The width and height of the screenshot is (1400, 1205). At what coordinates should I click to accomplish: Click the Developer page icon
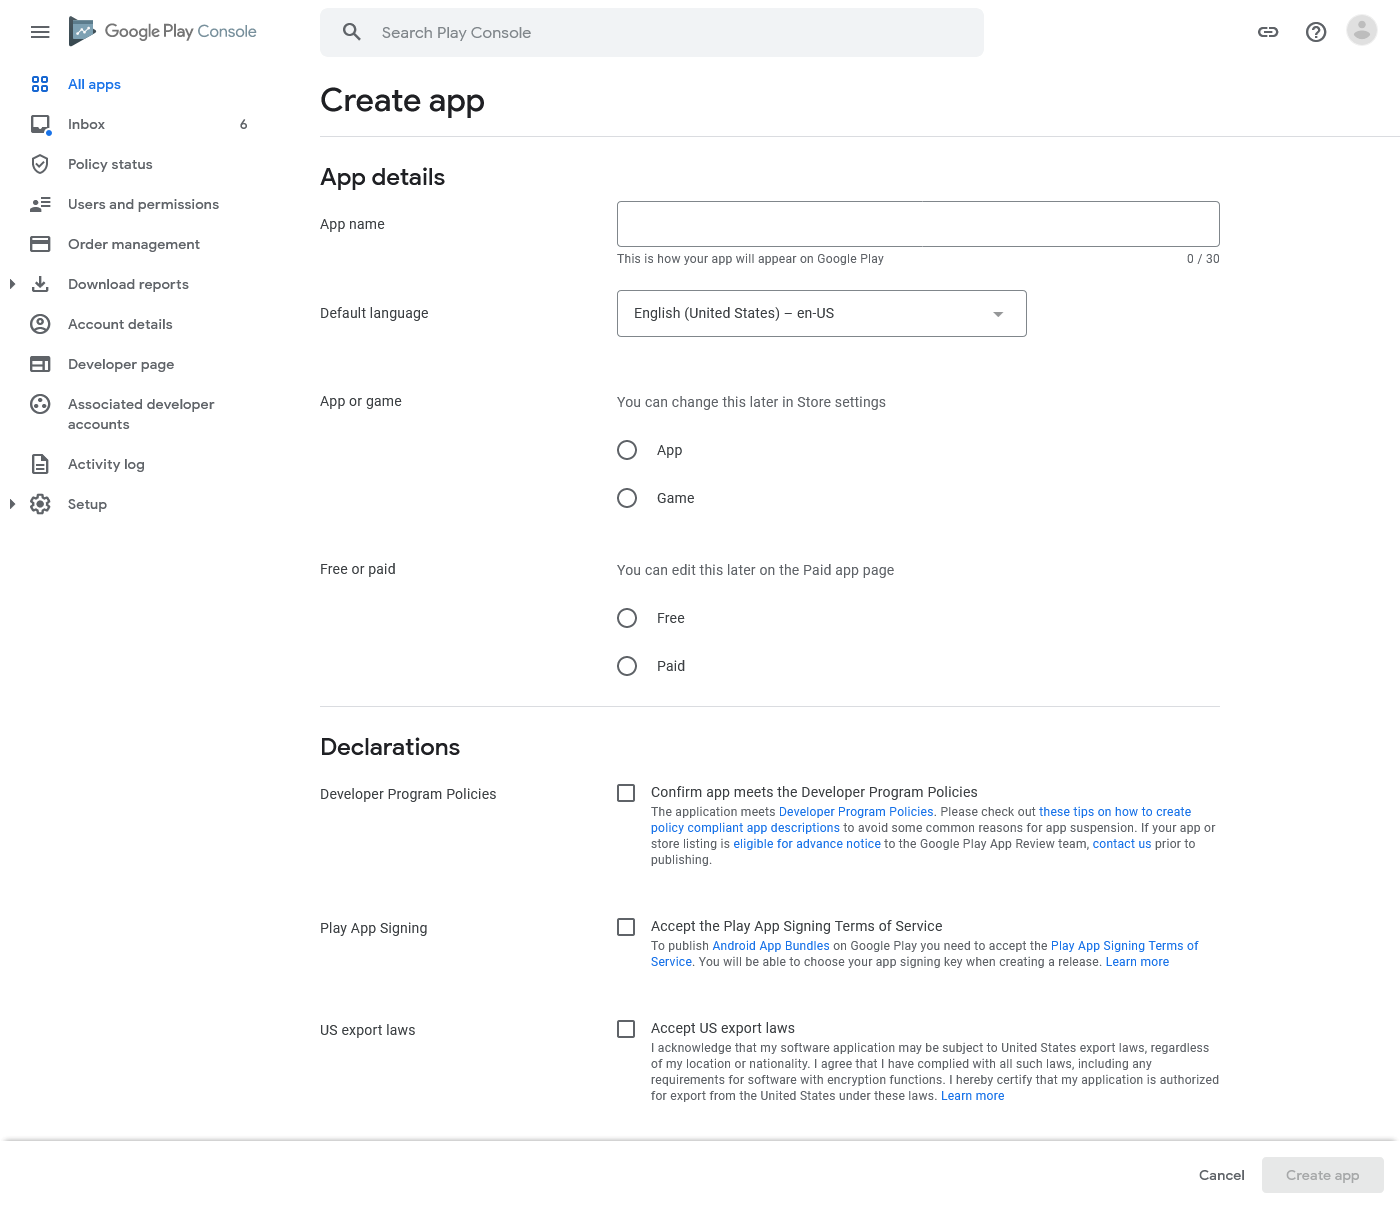click(40, 364)
